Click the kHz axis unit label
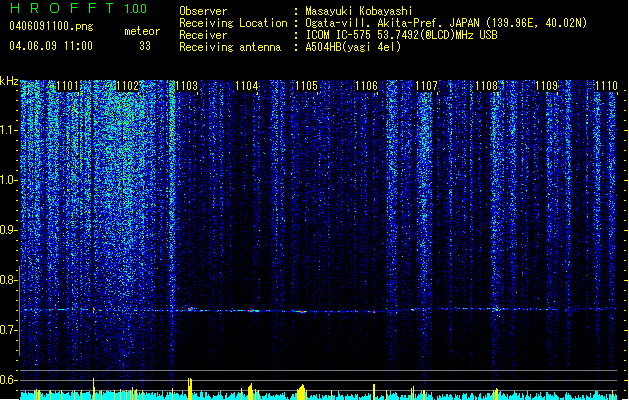 (9, 81)
